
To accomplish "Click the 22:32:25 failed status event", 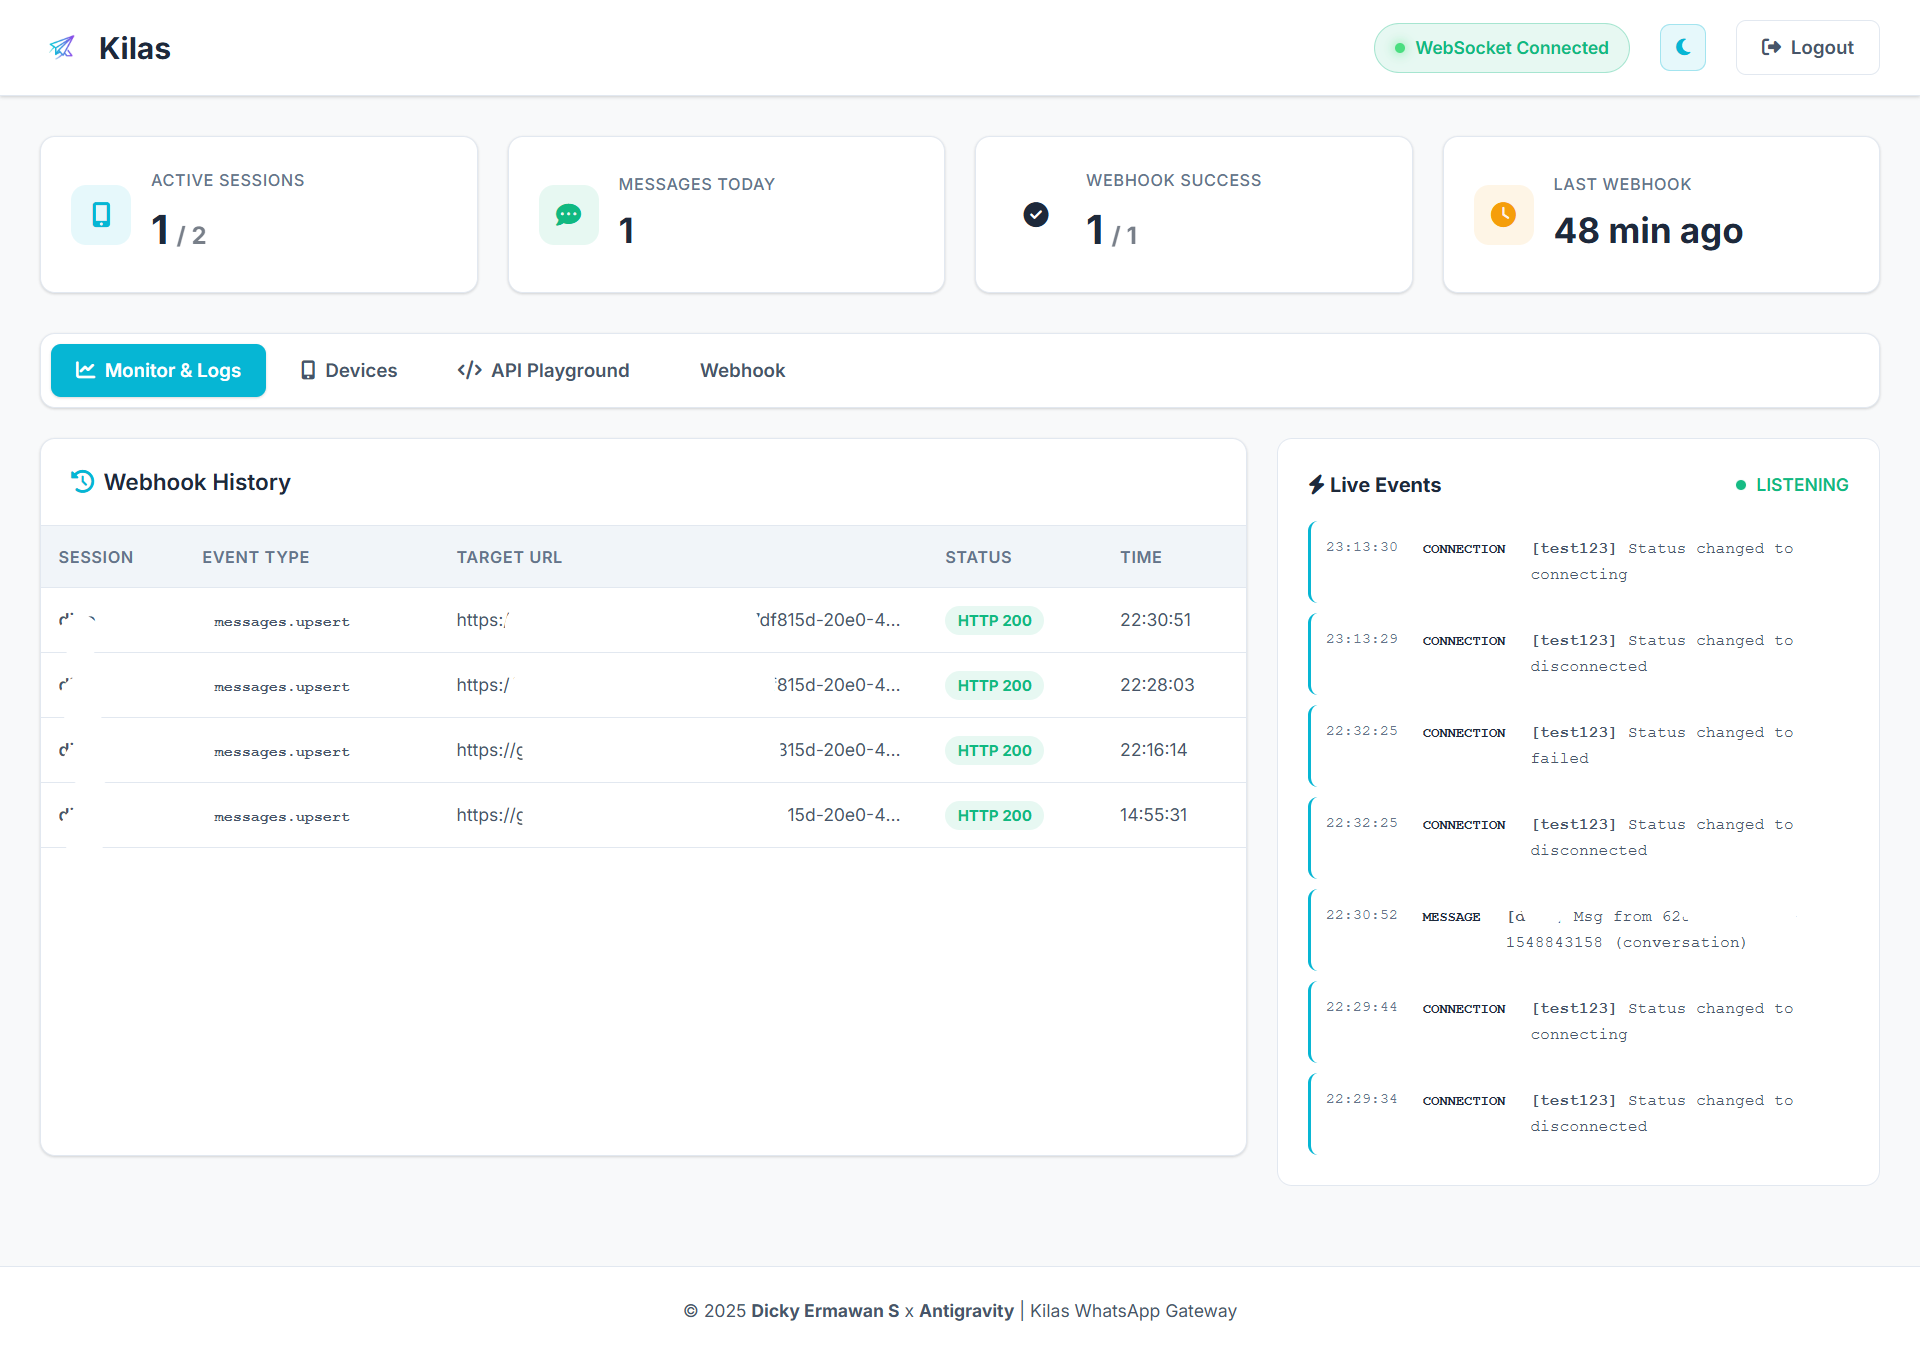I will click(x=1578, y=745).
